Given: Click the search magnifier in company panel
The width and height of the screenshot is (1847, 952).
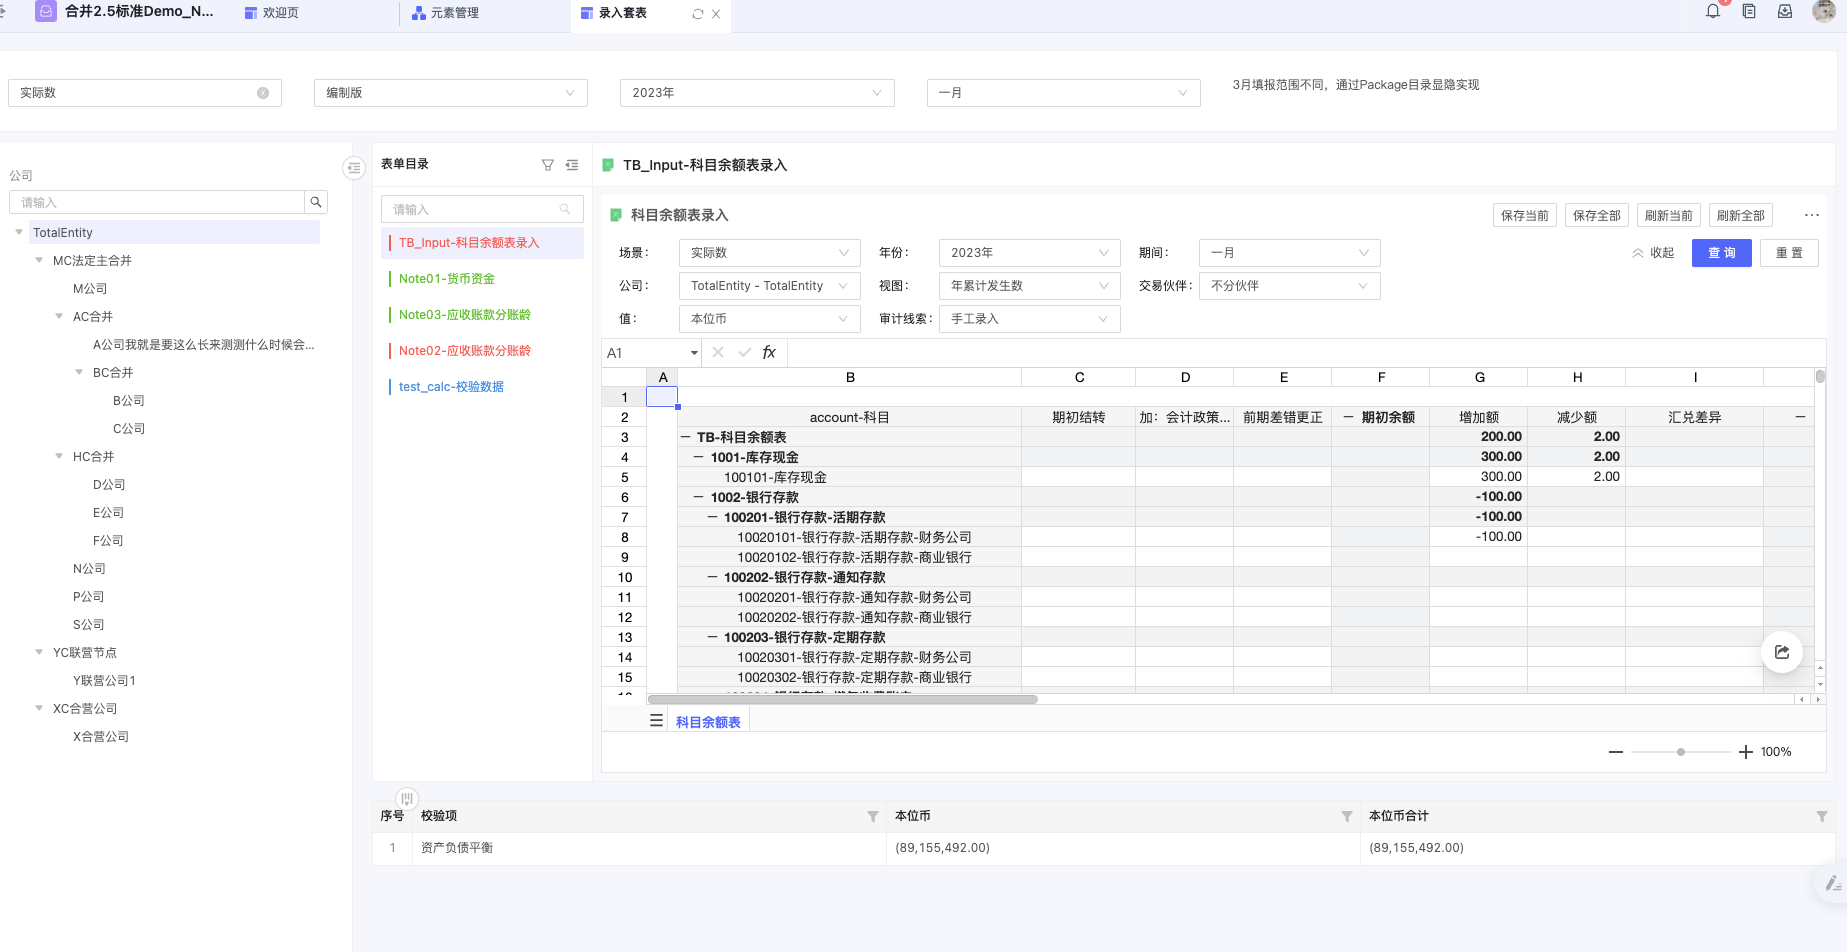Looking at the screenshot, I should point(316,202).
